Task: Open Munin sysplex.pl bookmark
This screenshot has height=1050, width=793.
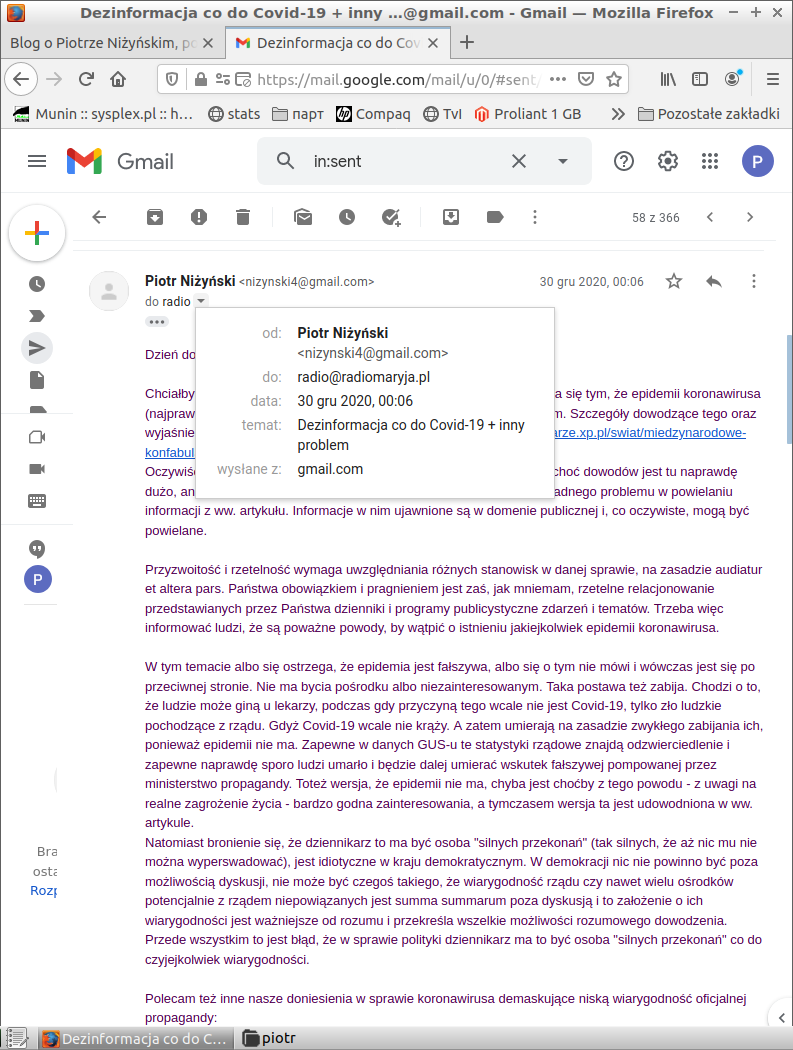Action: pyautogui.click(x=103, y=114)
